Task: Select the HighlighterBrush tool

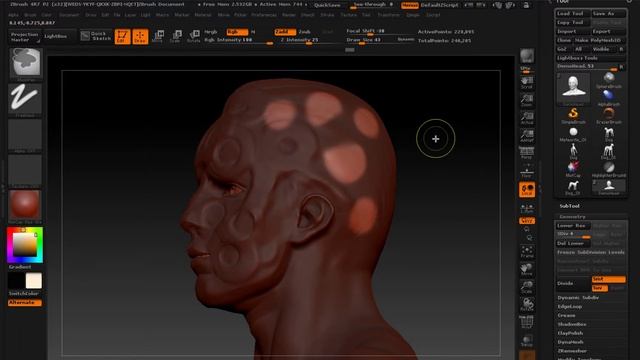Action: pos(609,169)
